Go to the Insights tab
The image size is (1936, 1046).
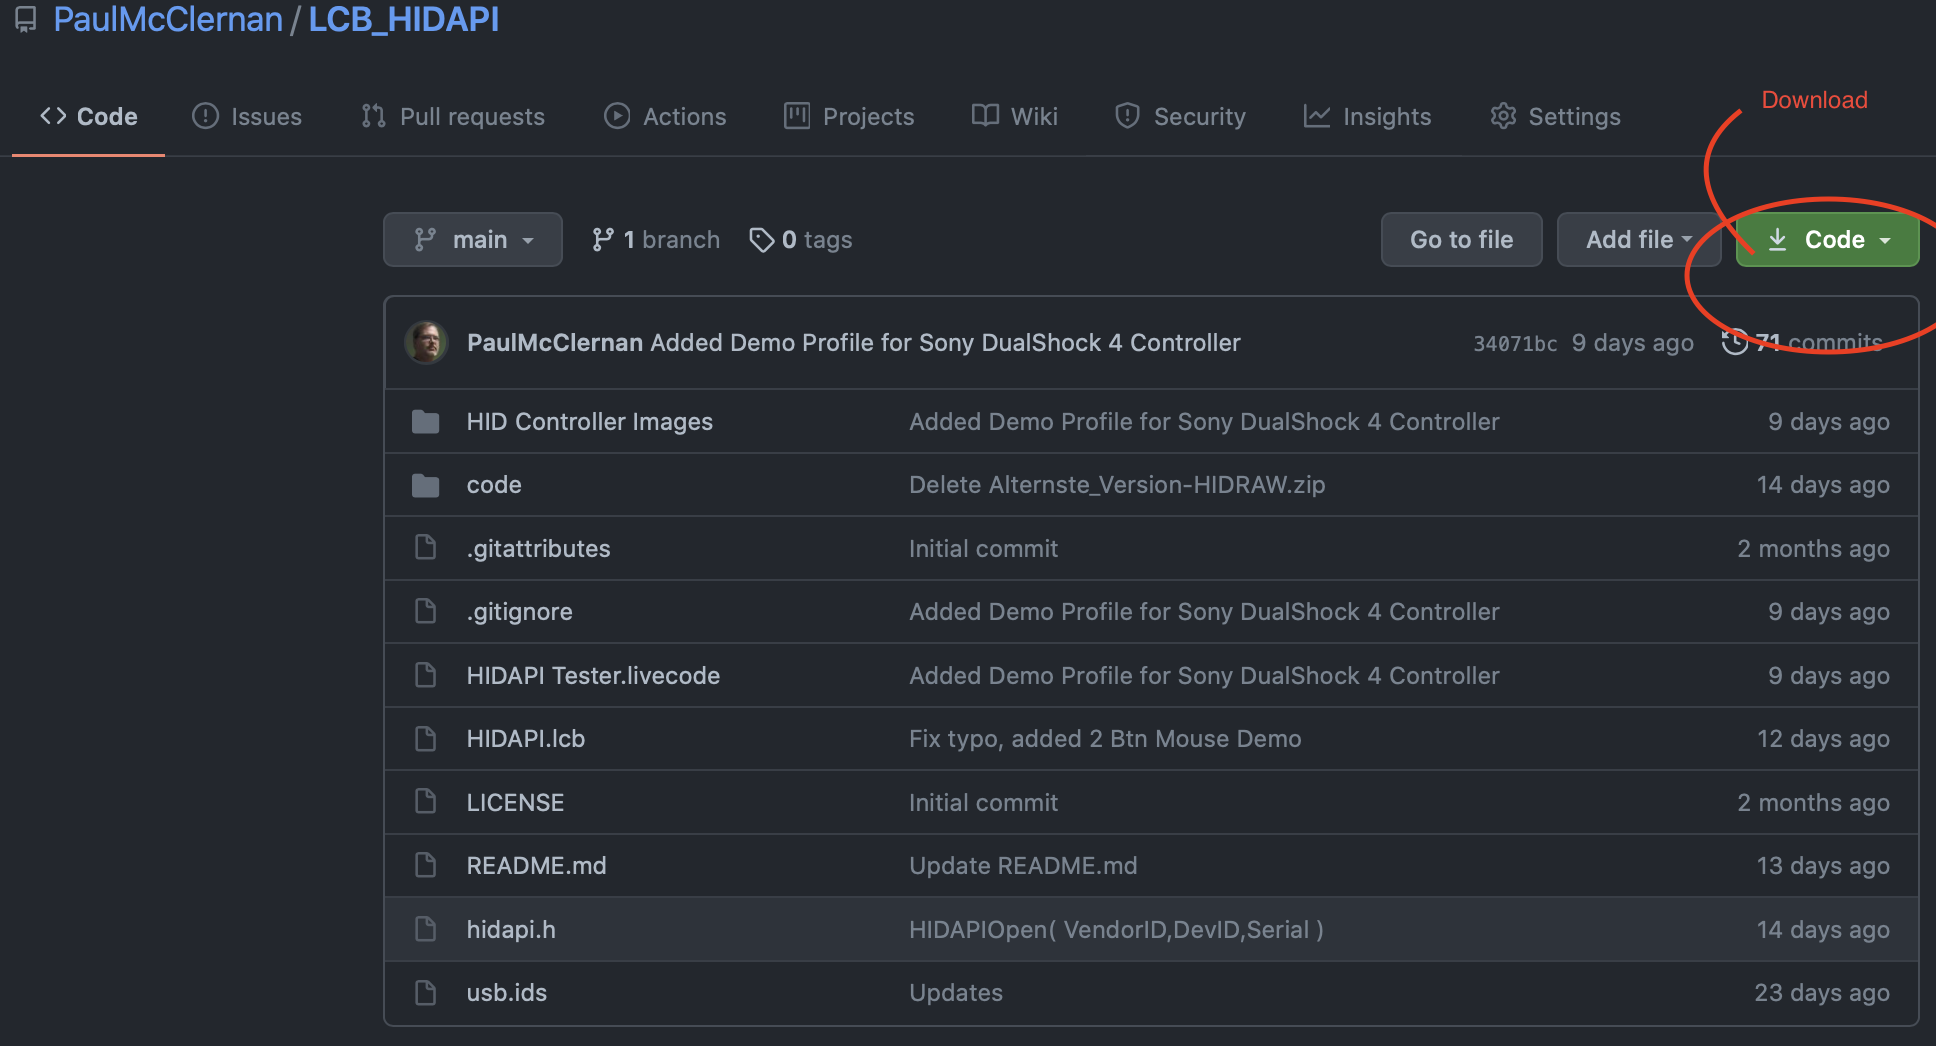pos(1367,117)
